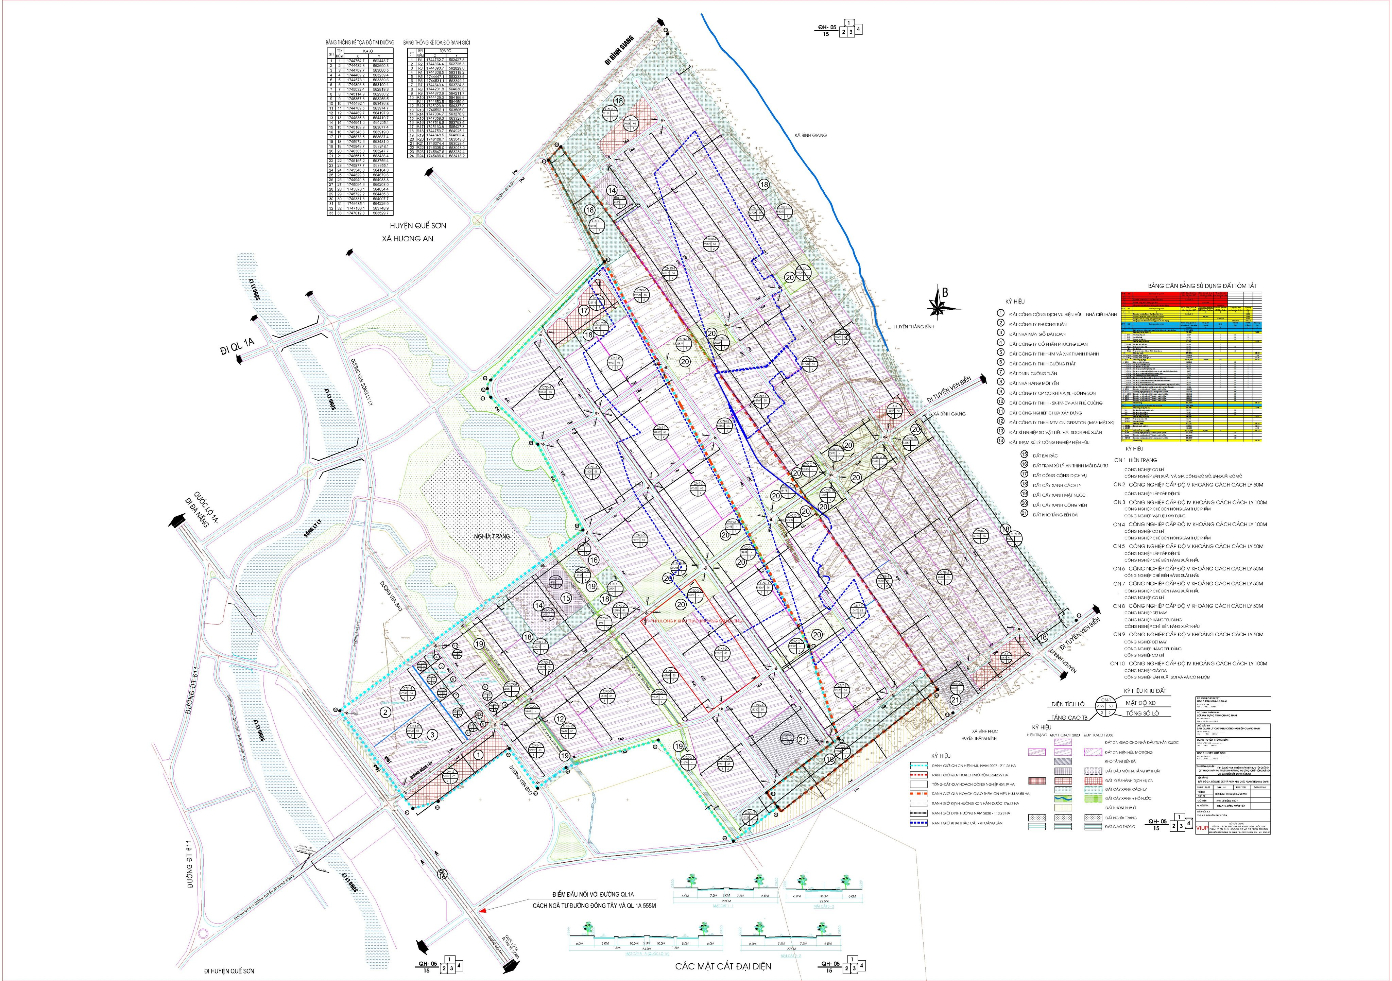Select the left coordinate table at top

pos(359,130)
